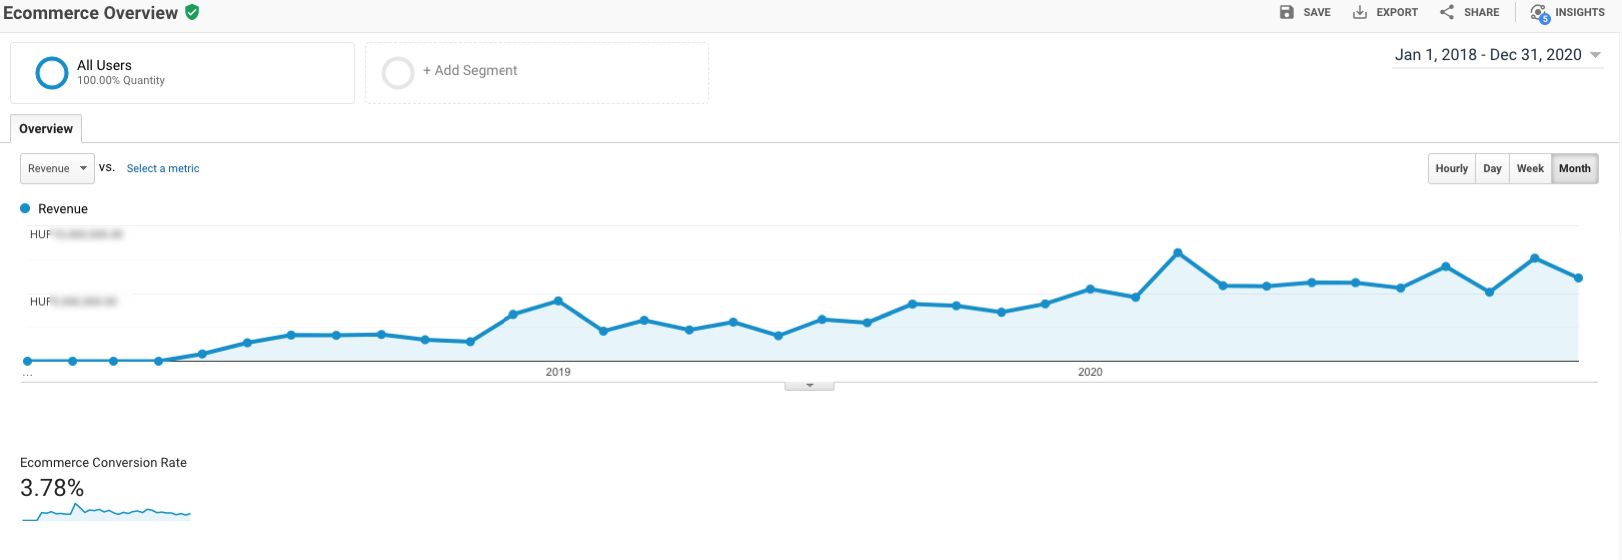Viewport: 1622px width, 560px height.
Task: Click the empty Add Segment circle icon
Action: (398, 73)
